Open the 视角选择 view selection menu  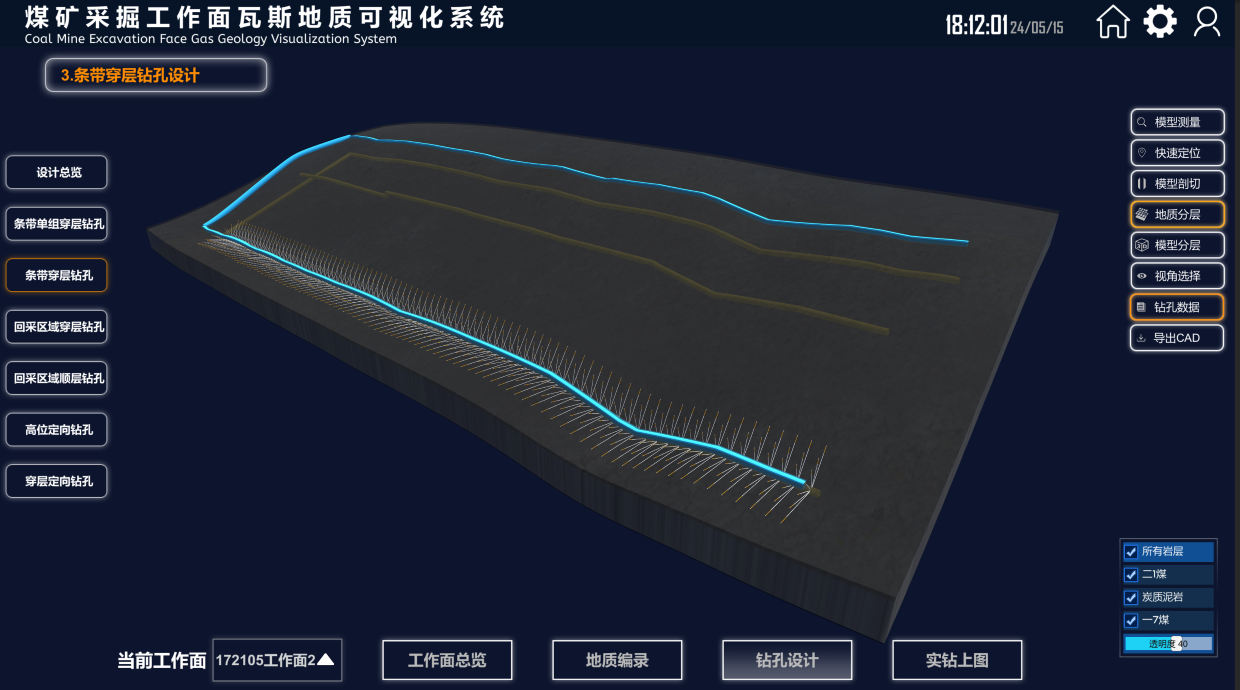click(1177, 276)
